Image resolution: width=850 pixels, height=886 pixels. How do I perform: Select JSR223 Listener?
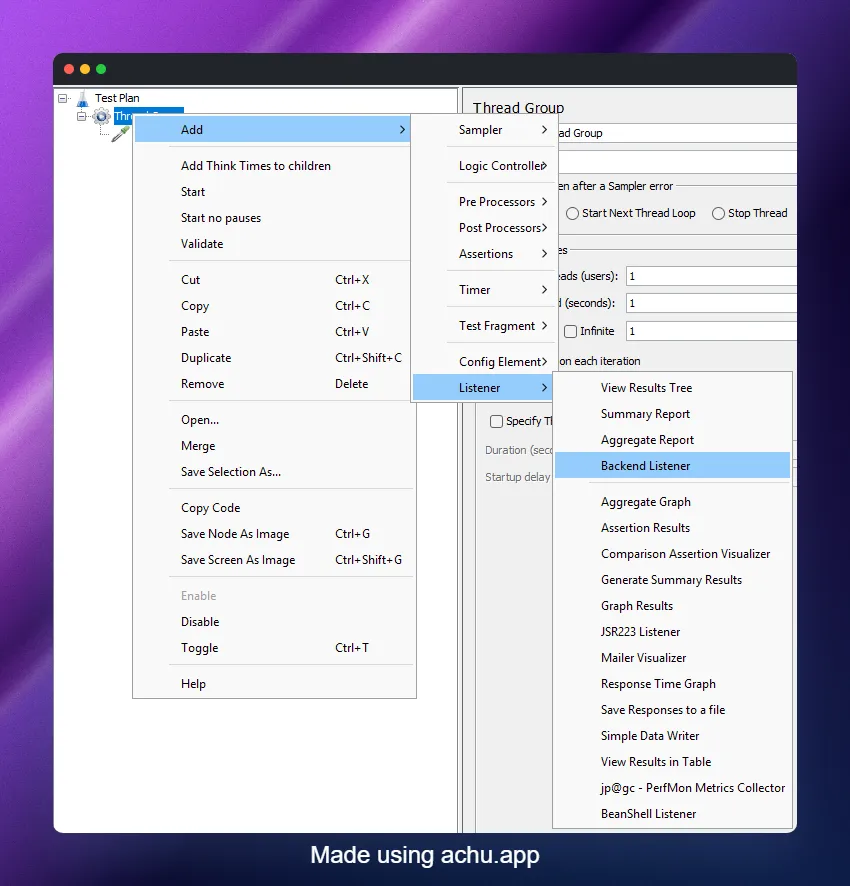[673, 632]
